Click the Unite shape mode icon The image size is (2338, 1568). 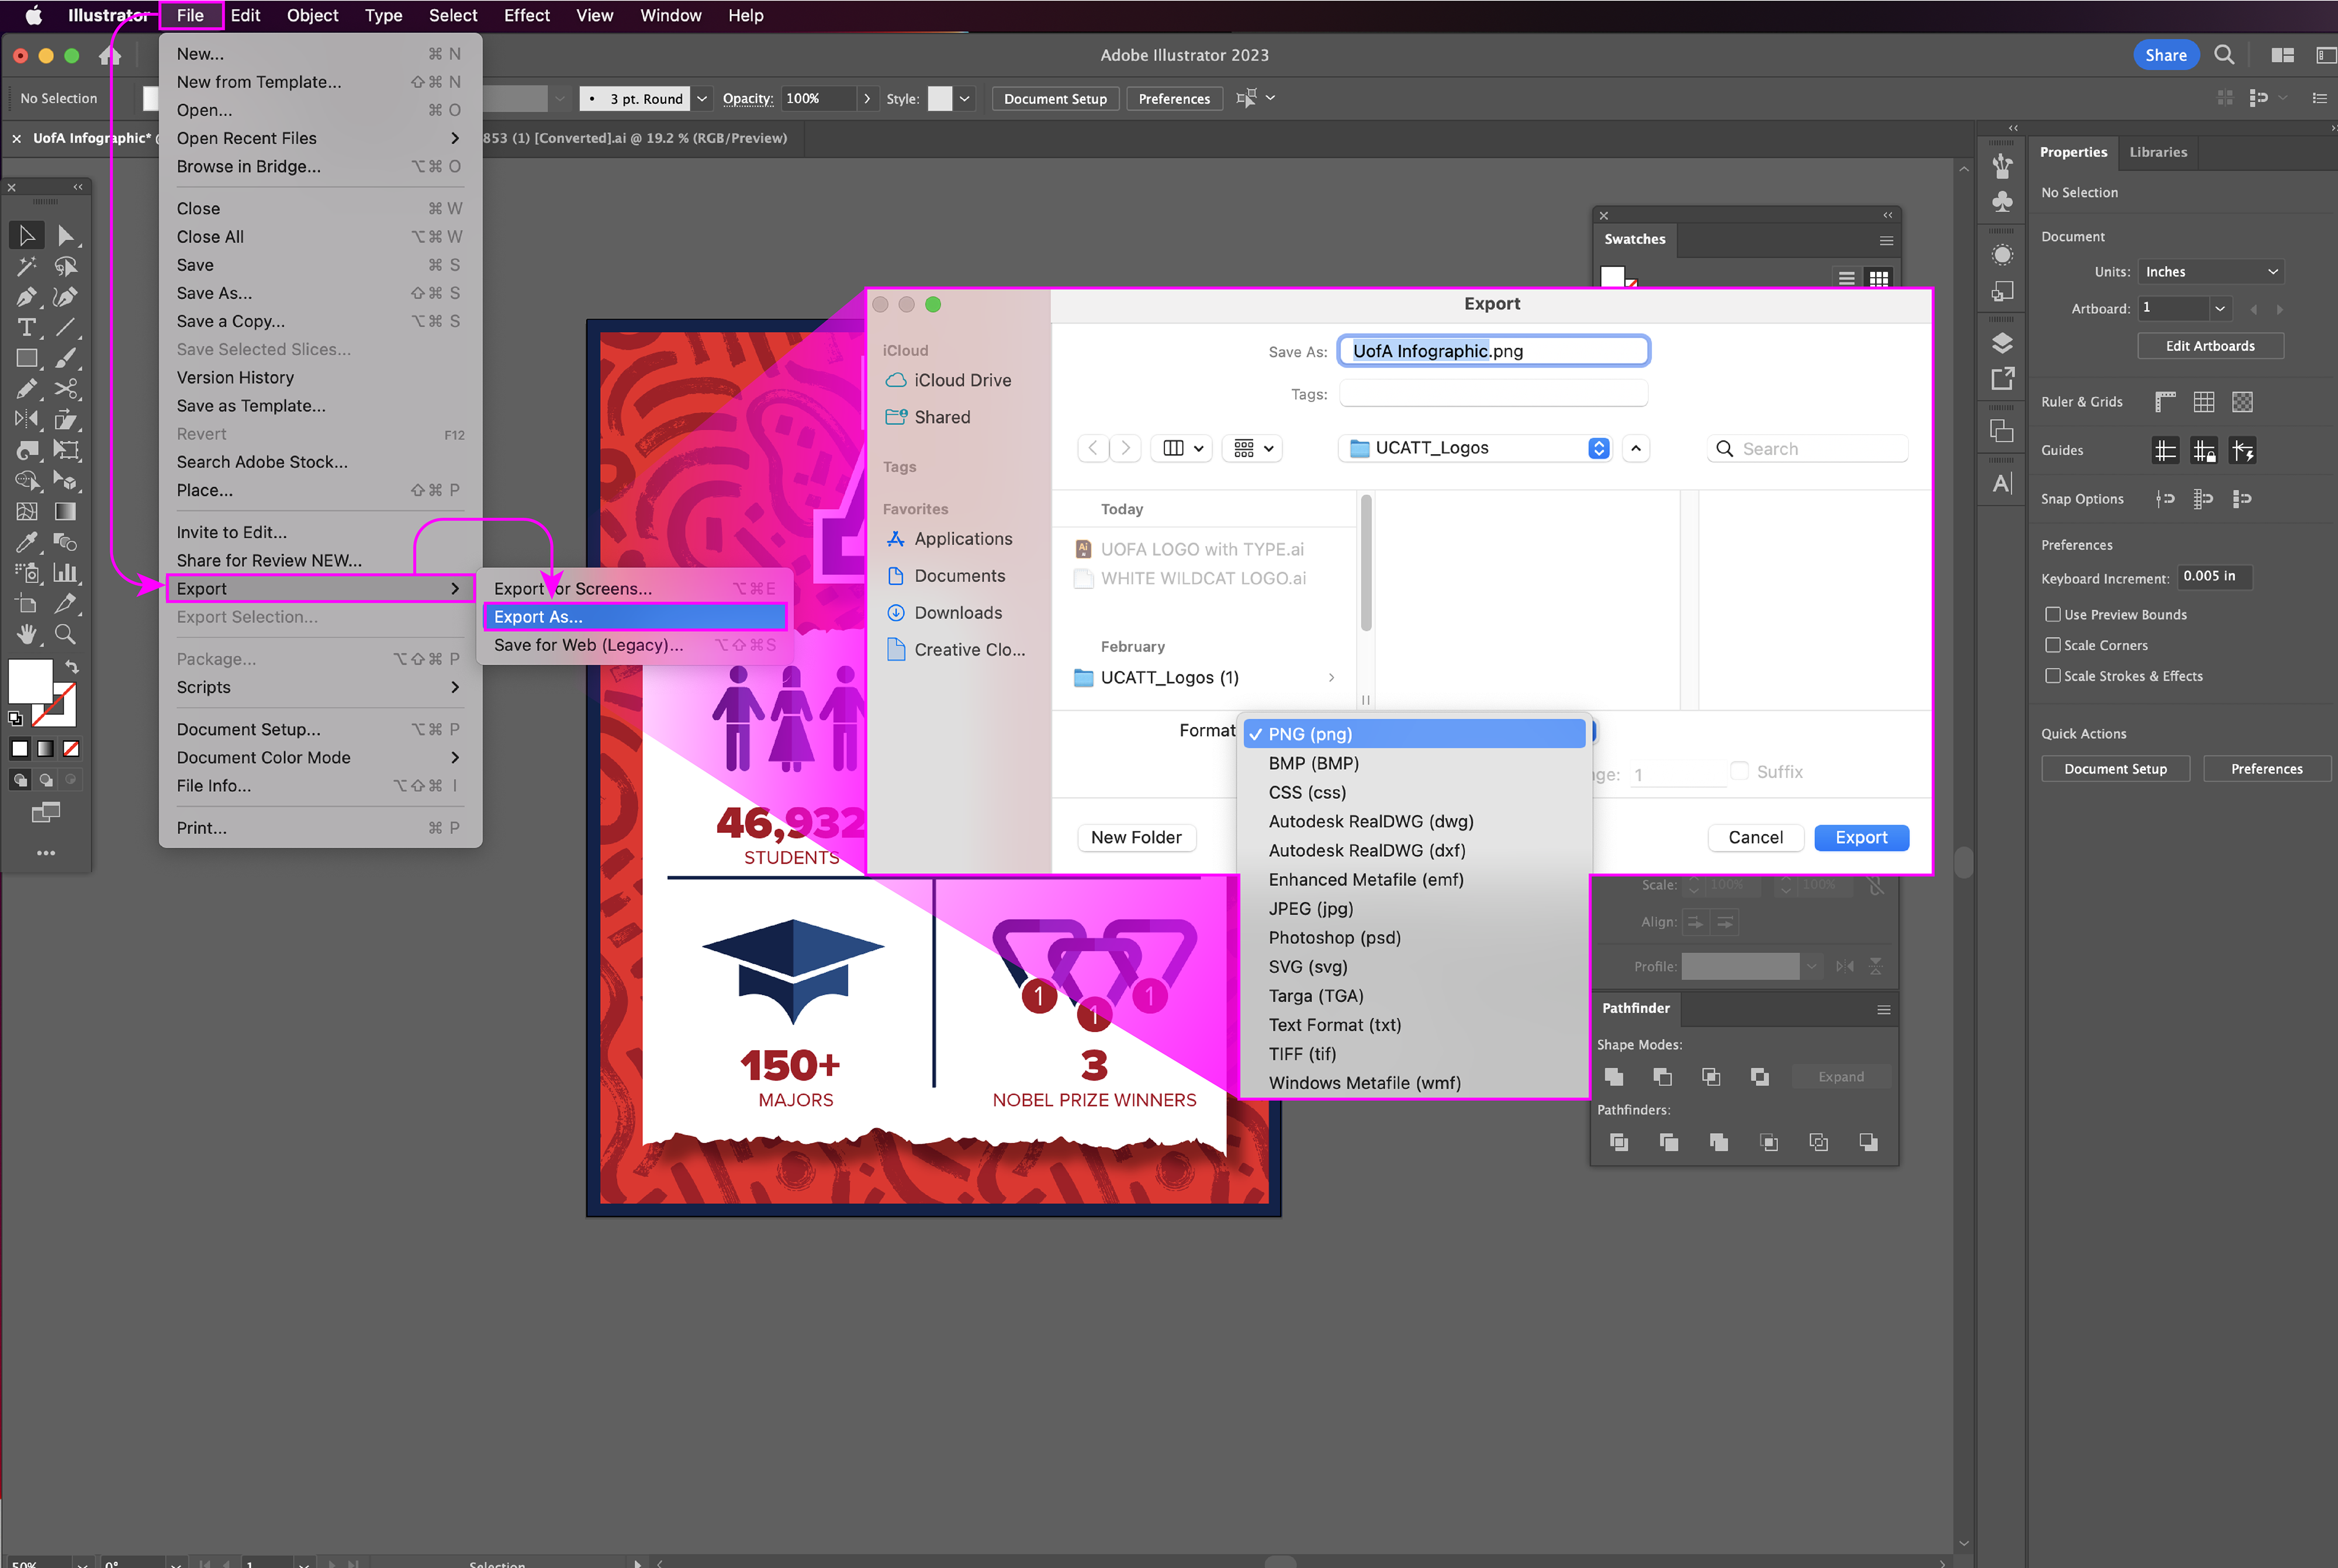1613,1076
